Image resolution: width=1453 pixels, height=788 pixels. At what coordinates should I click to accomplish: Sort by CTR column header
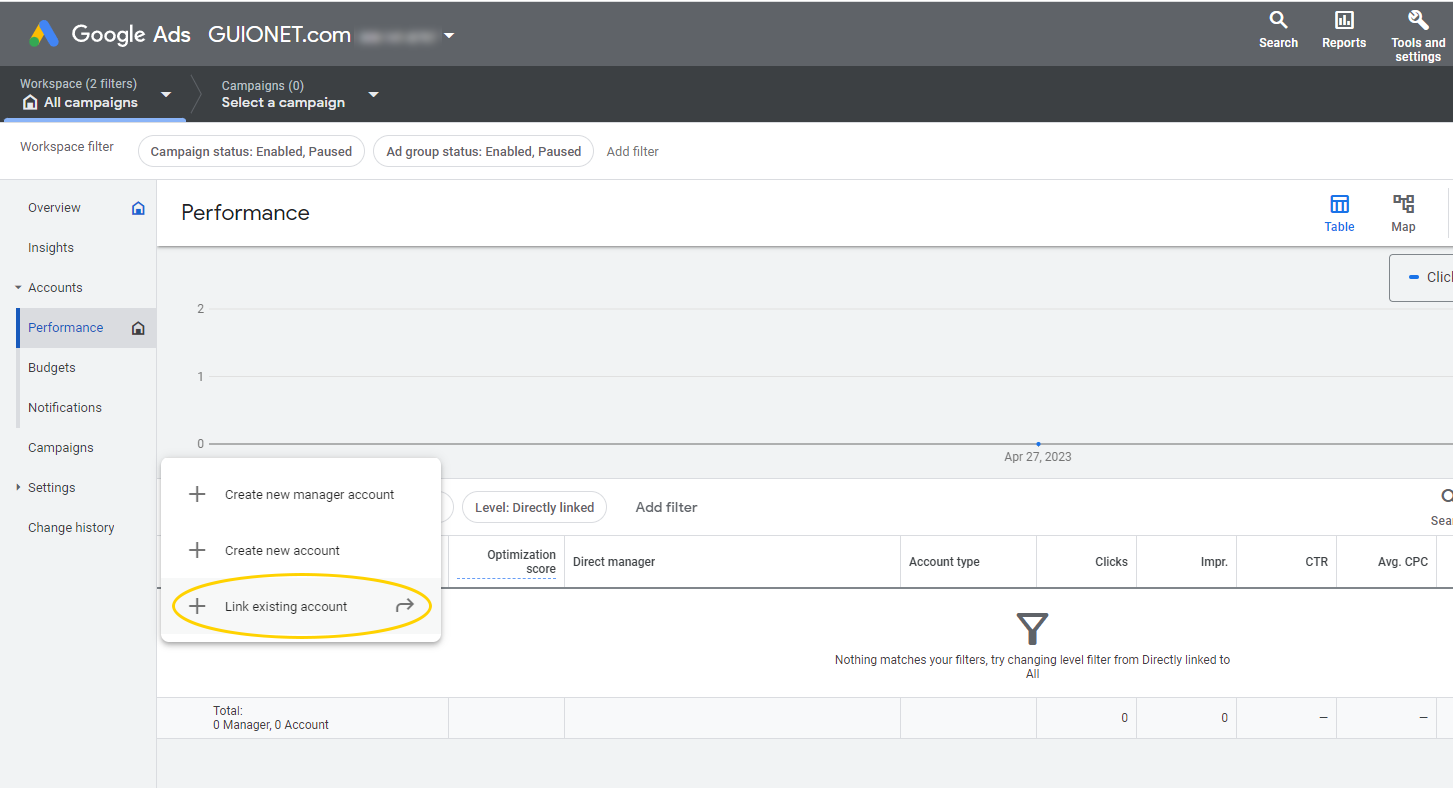click(1317, 562)
